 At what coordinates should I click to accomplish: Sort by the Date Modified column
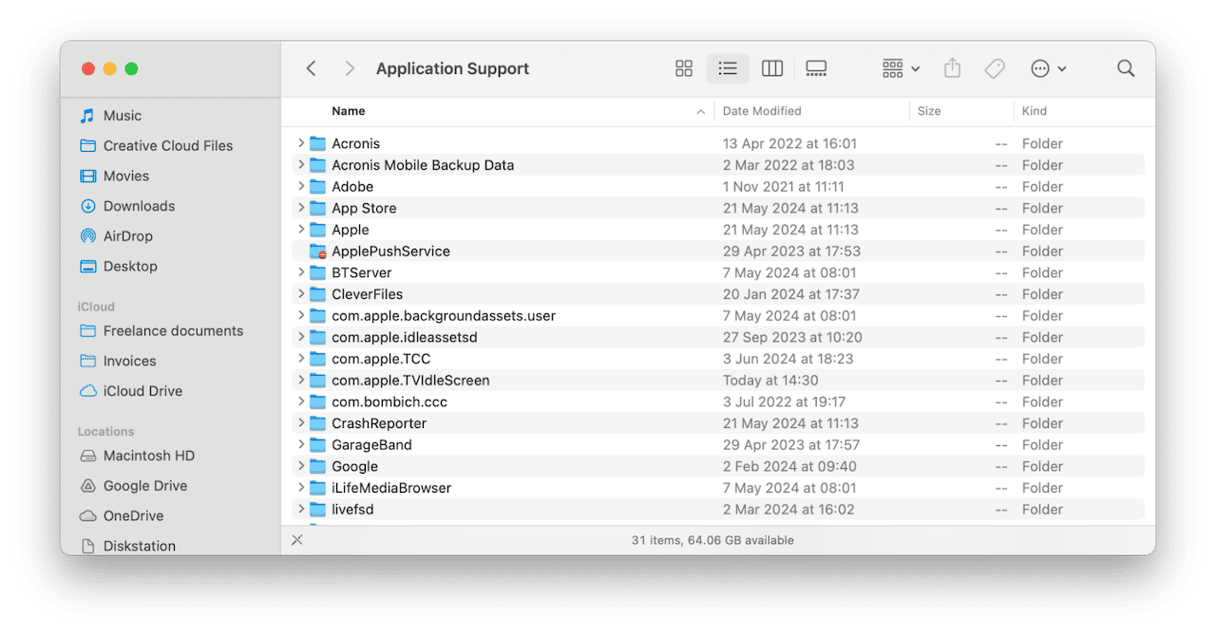[762, 111]
